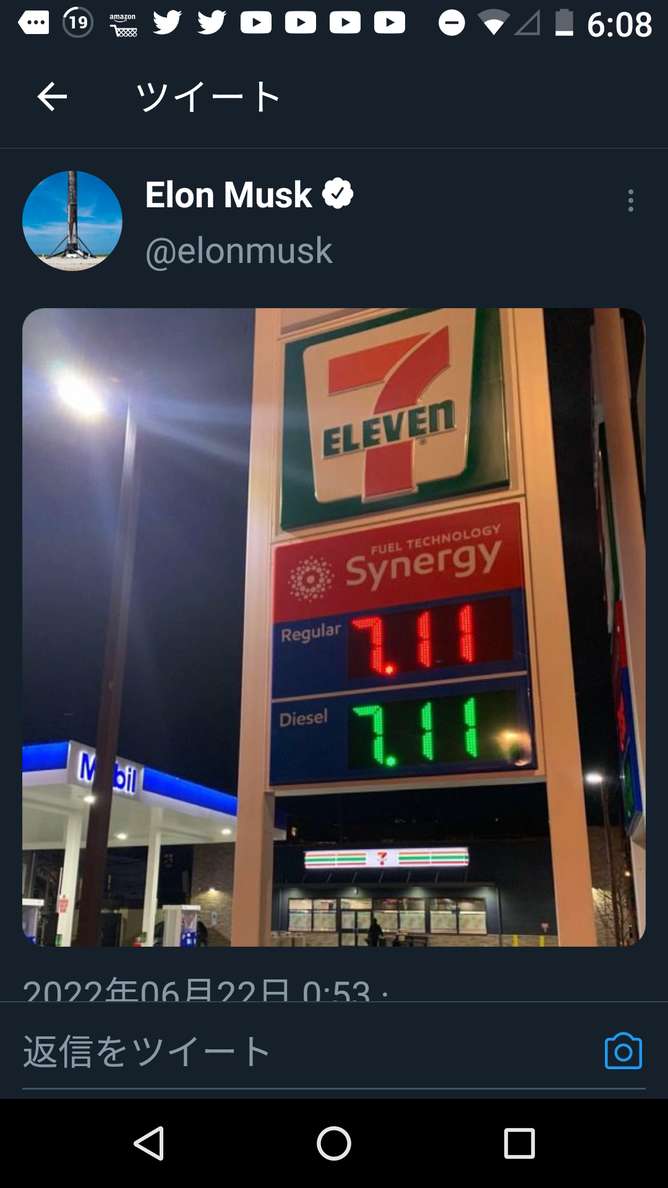Tap the ツイート header title

click(208, 97)
